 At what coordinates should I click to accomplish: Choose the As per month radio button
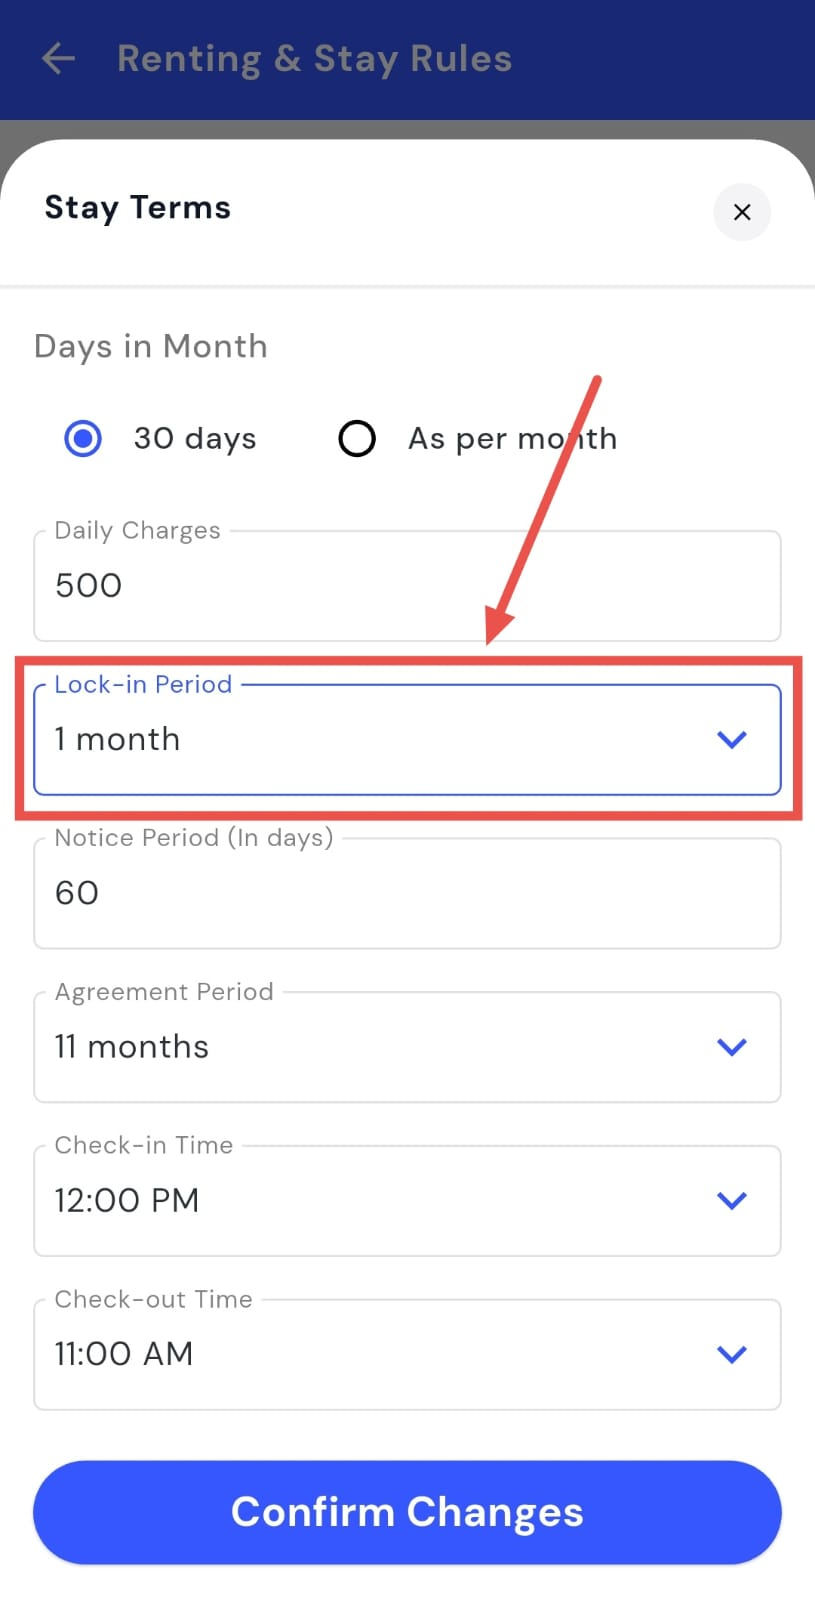[x=357, y=438]
